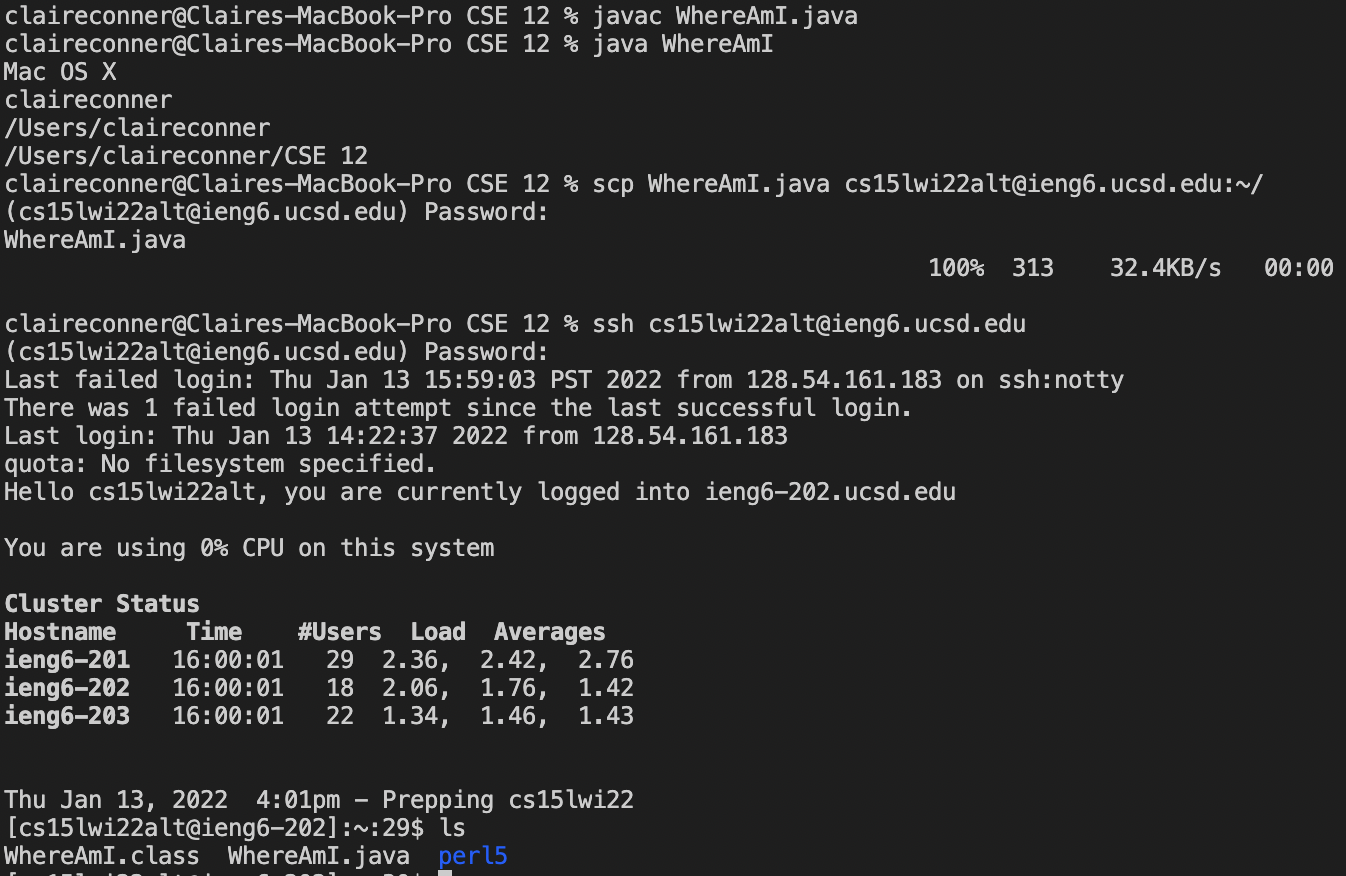Click the '/Users/claireconner/CSE 12' output path
The image size is (1346, 876).
(186, 156)
